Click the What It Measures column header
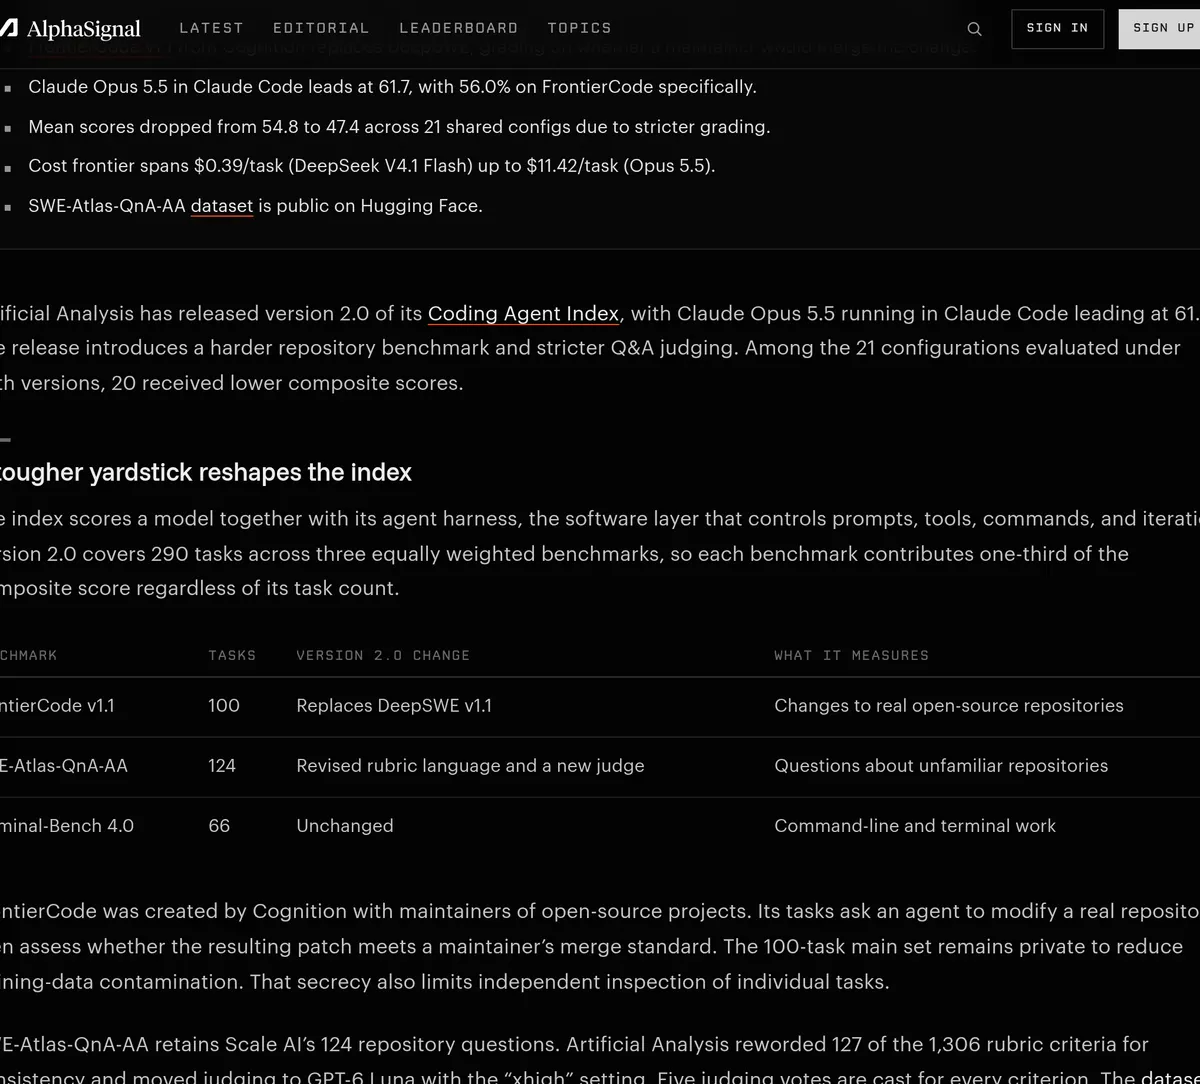The height and width of the screenshot is (1084, 1200). tap(851, 655)
